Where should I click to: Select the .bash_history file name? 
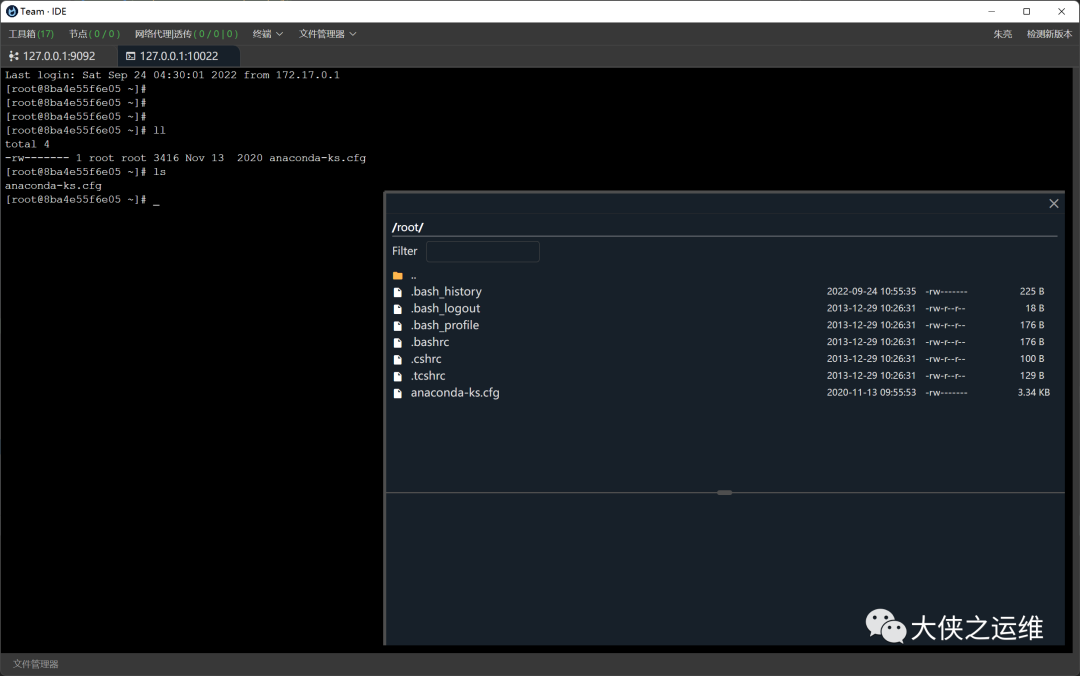click(446, 291)
